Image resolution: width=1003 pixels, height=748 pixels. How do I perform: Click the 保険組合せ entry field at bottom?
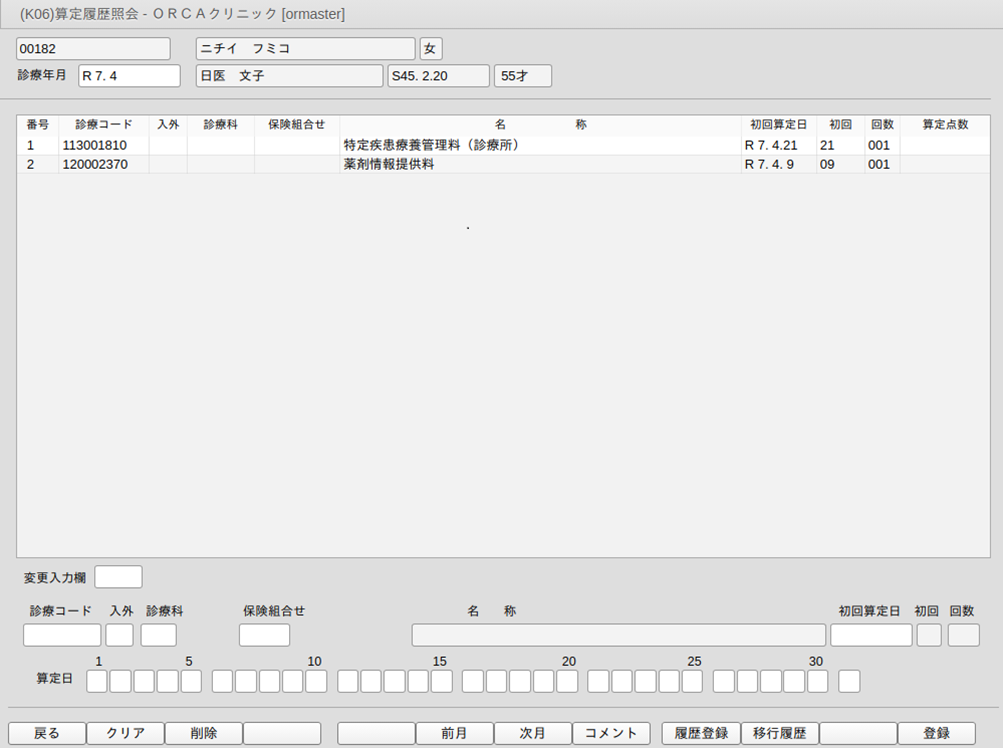264,635
